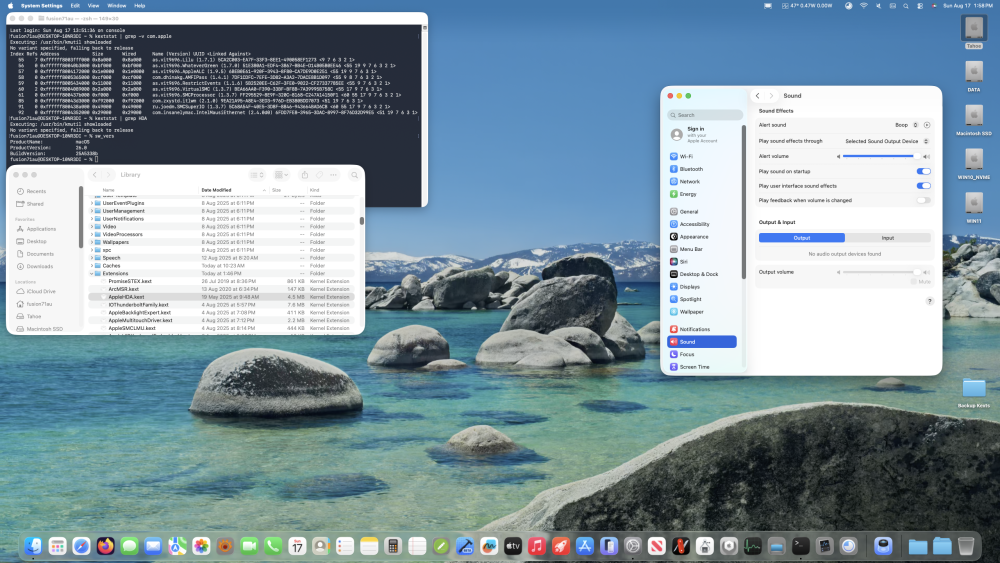The height and width of the screenshot is (563, 1000).
Task: Open Finder group-by dropdown
Action: tap(281, 175)
